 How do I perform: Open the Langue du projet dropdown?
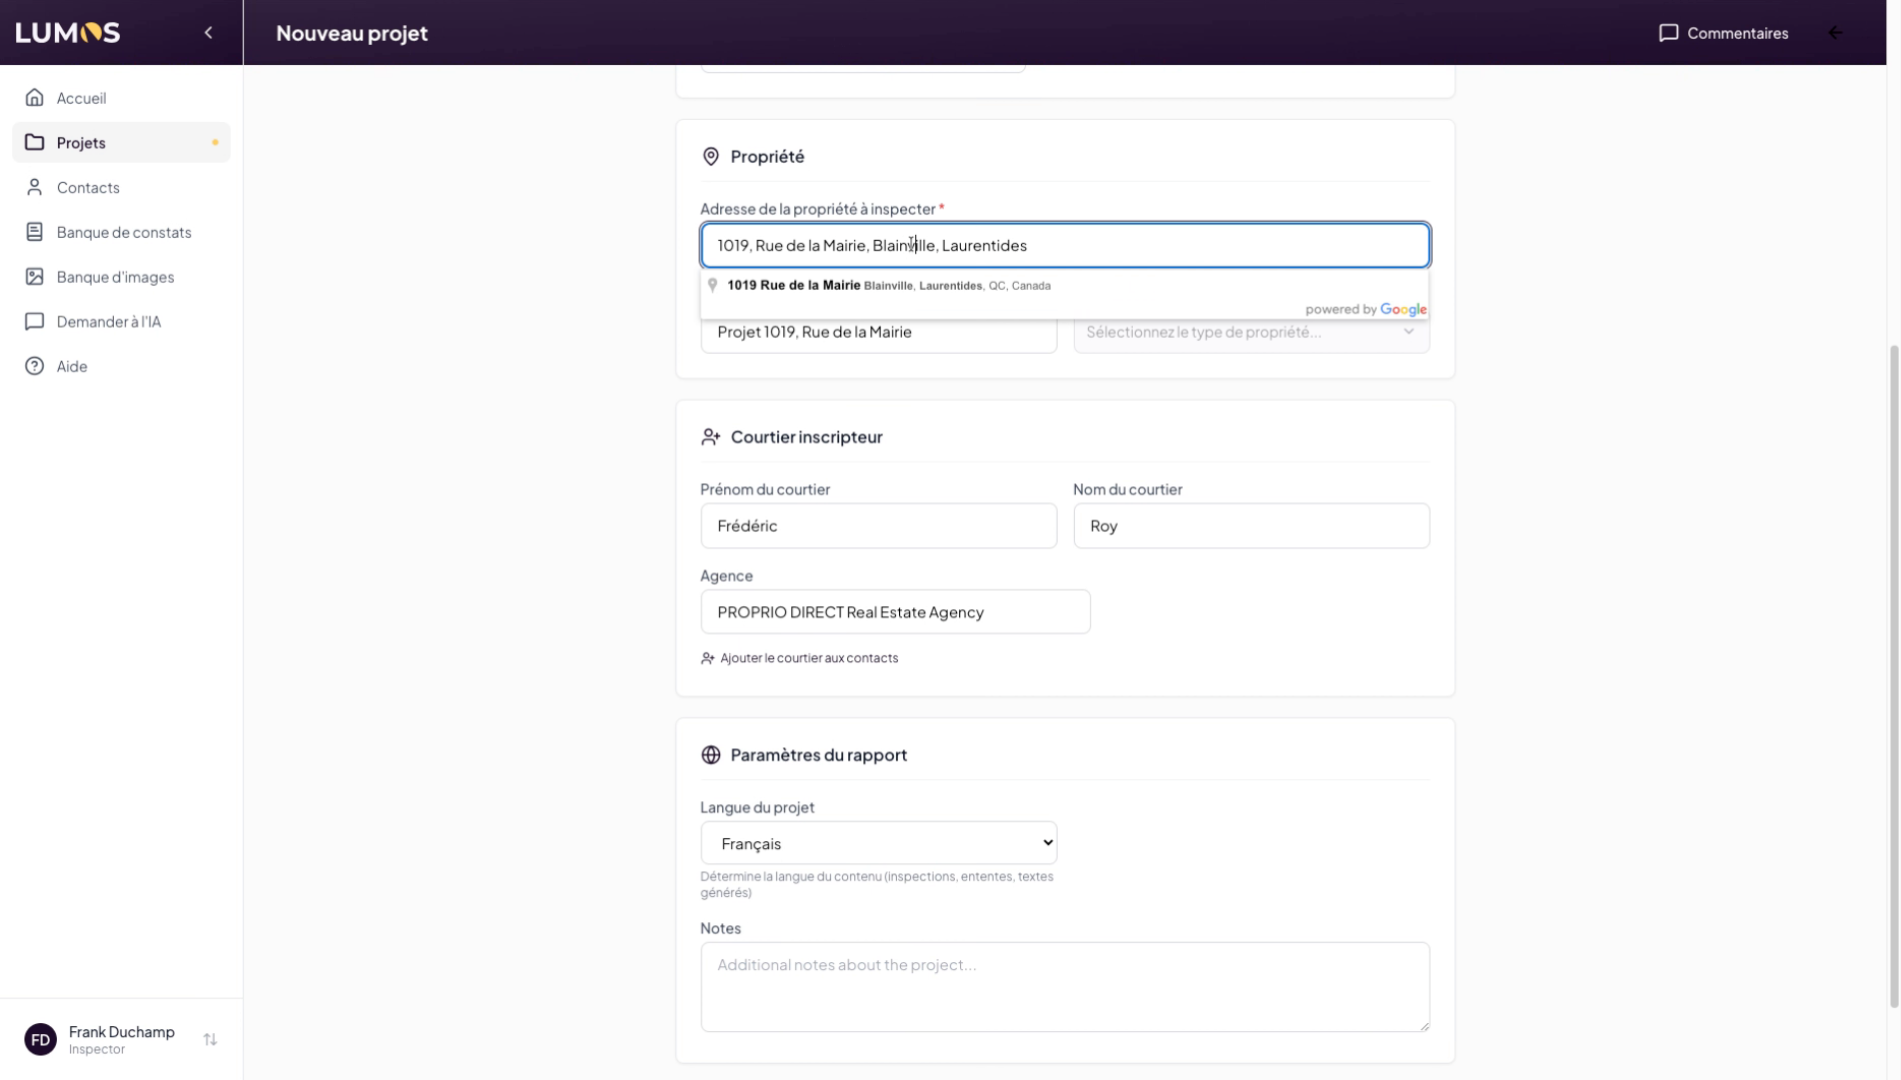coord(878,843)
